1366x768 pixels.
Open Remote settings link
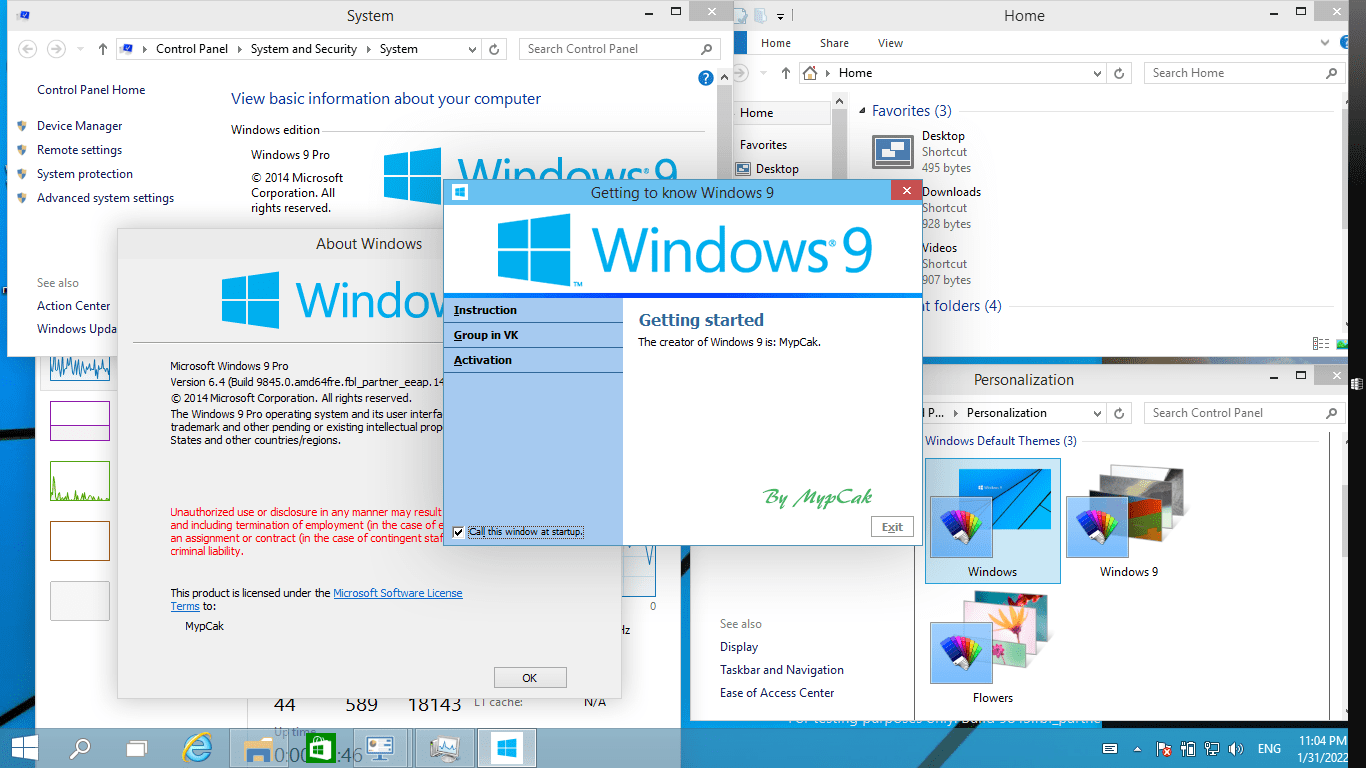coord(79,150)
